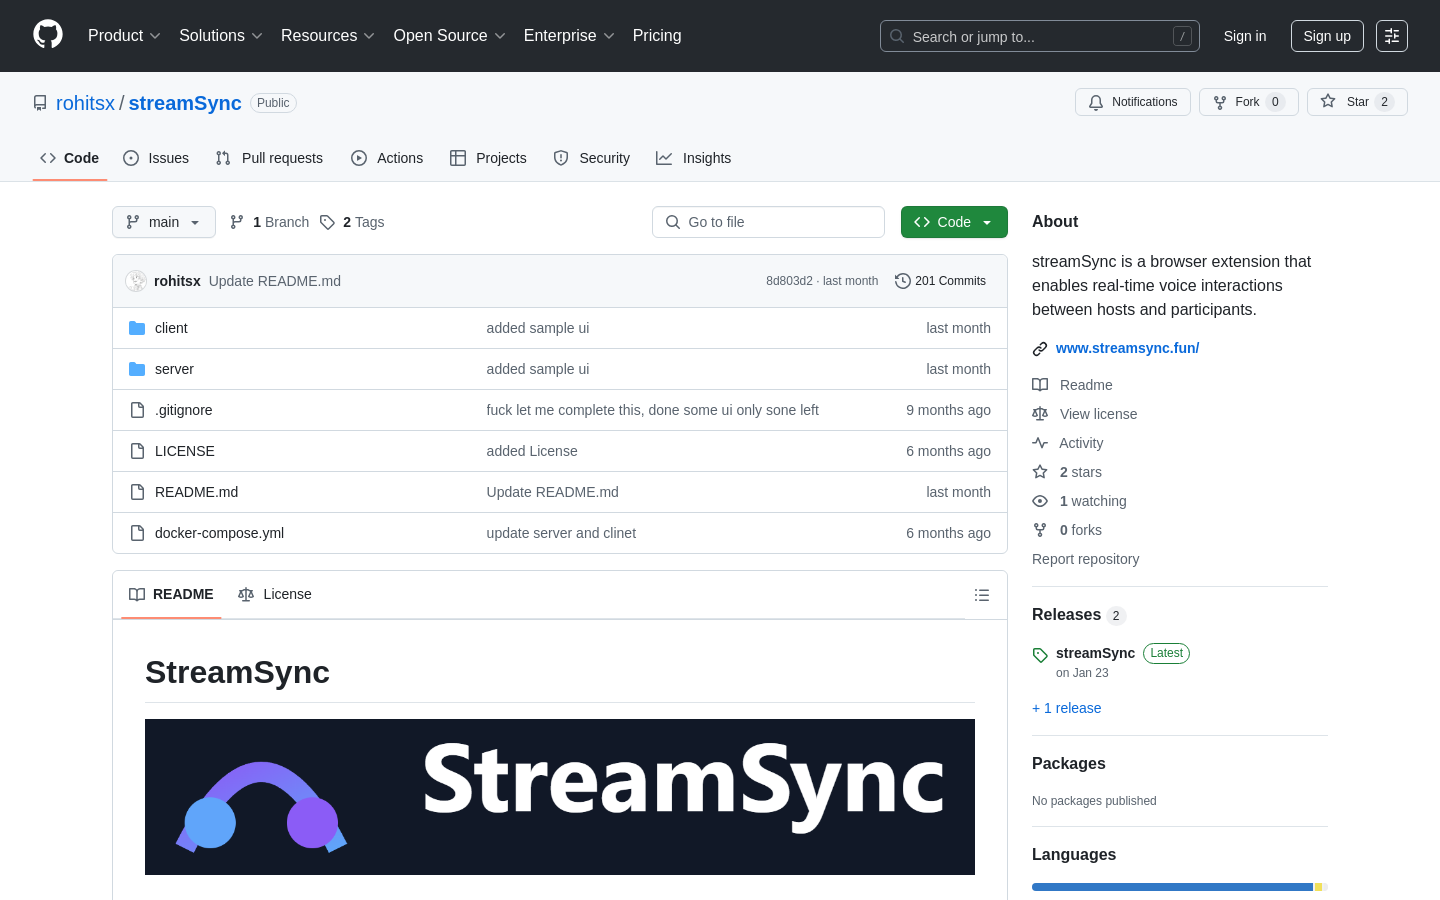The height and width of the screenshot is (900, 1440).
Task: Open the Pricing page
Action: (657, 36)
